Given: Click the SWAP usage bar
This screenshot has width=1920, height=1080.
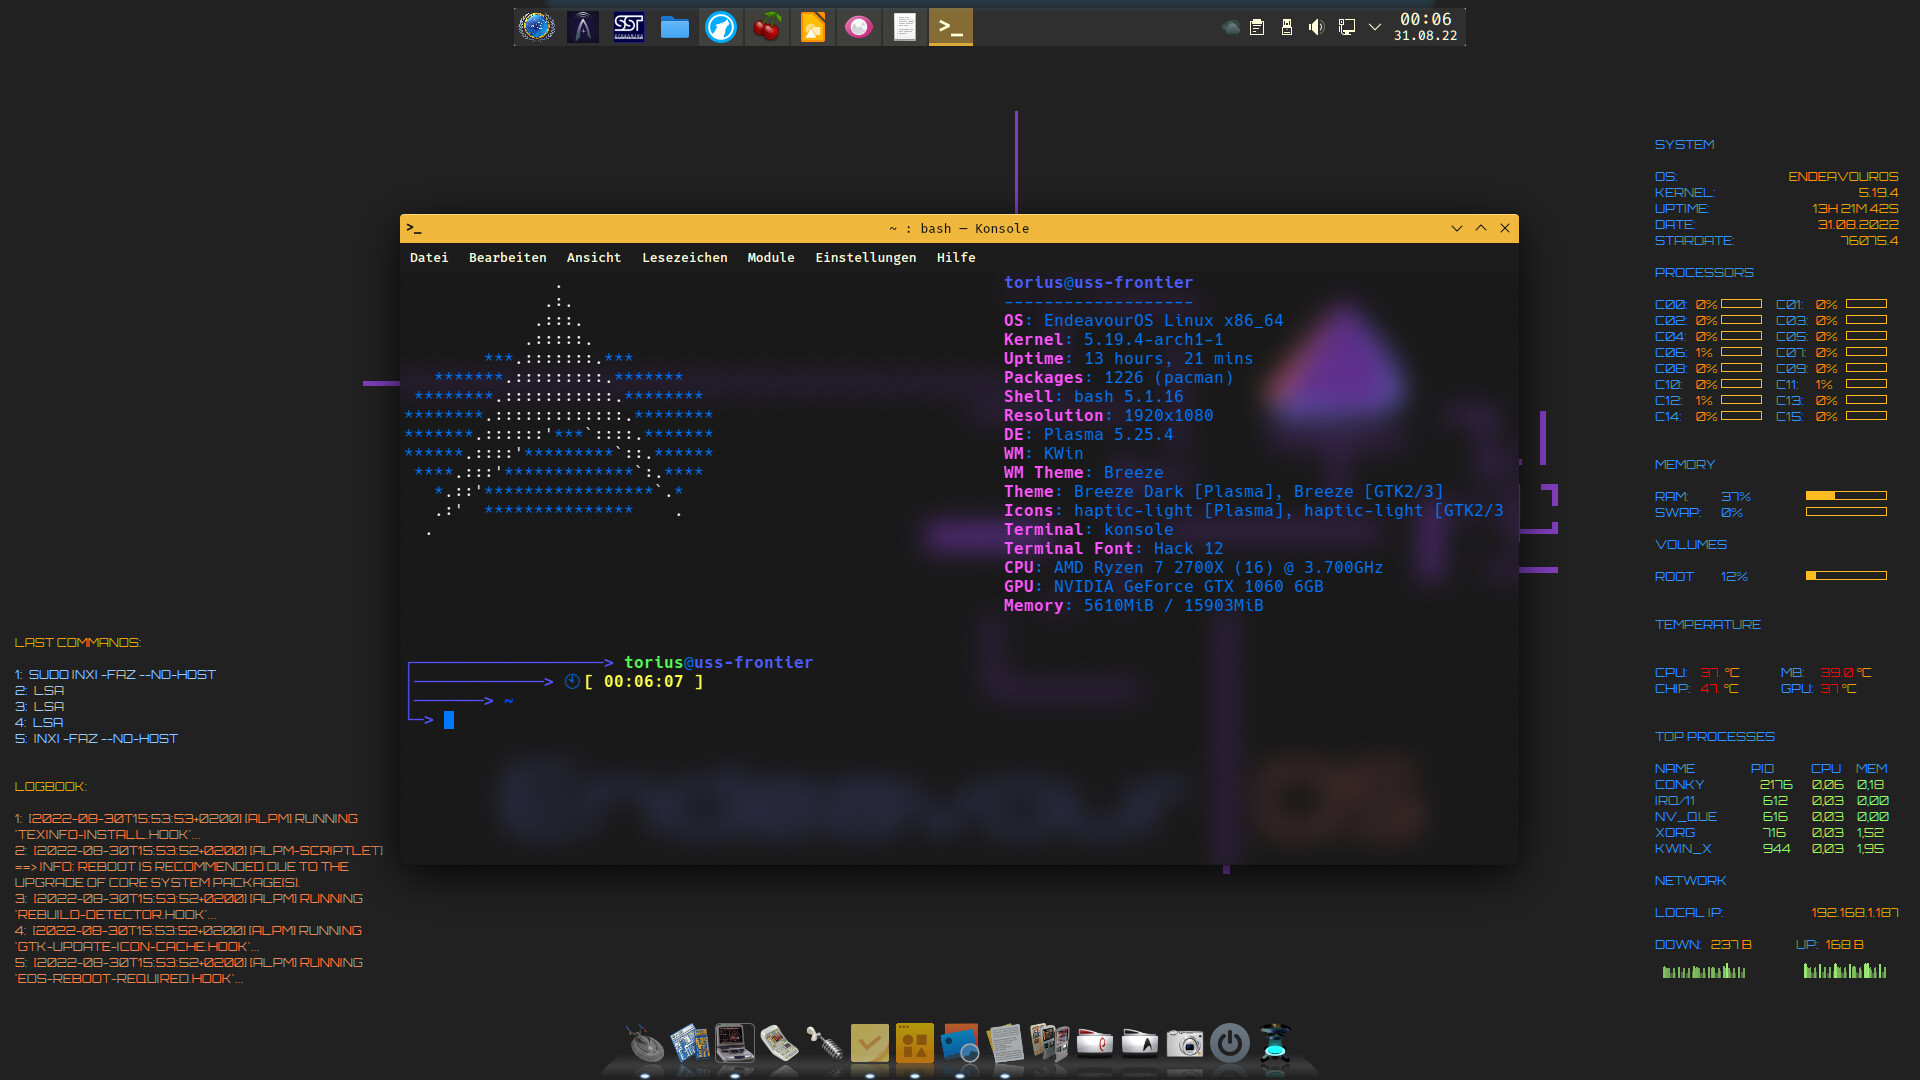Looking at the screenshot, I should (x=1846, y=512).
